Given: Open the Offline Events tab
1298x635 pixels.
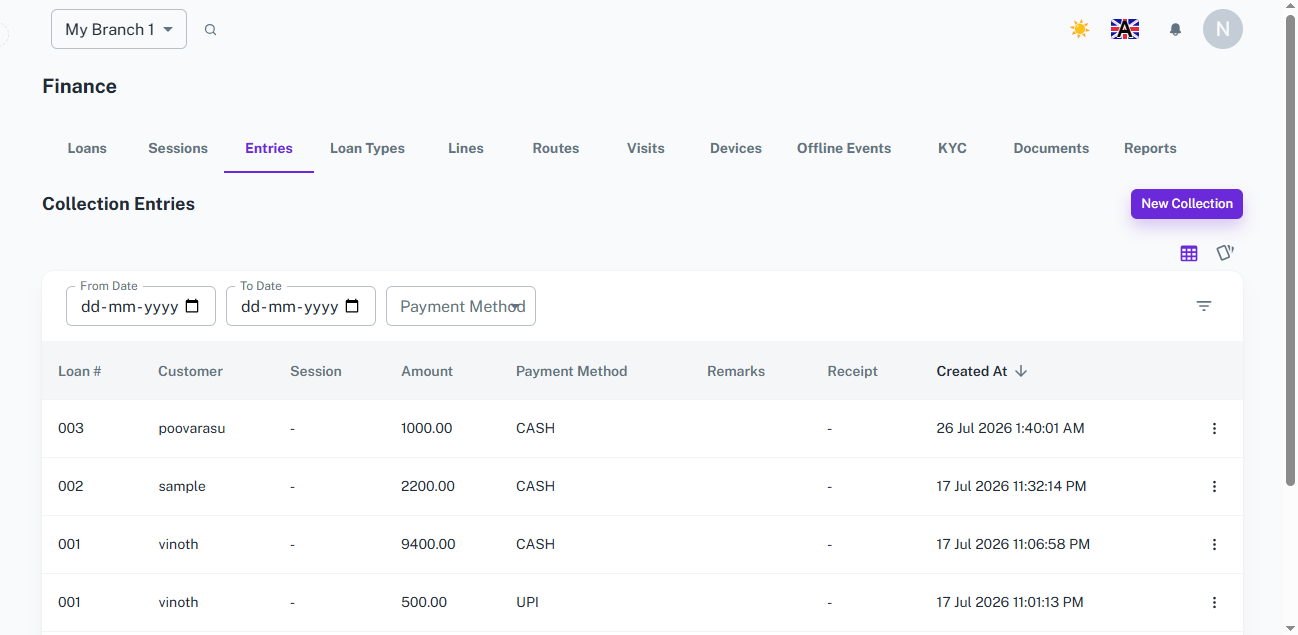Looking at the screenshot, I should [x=844, y=148].
